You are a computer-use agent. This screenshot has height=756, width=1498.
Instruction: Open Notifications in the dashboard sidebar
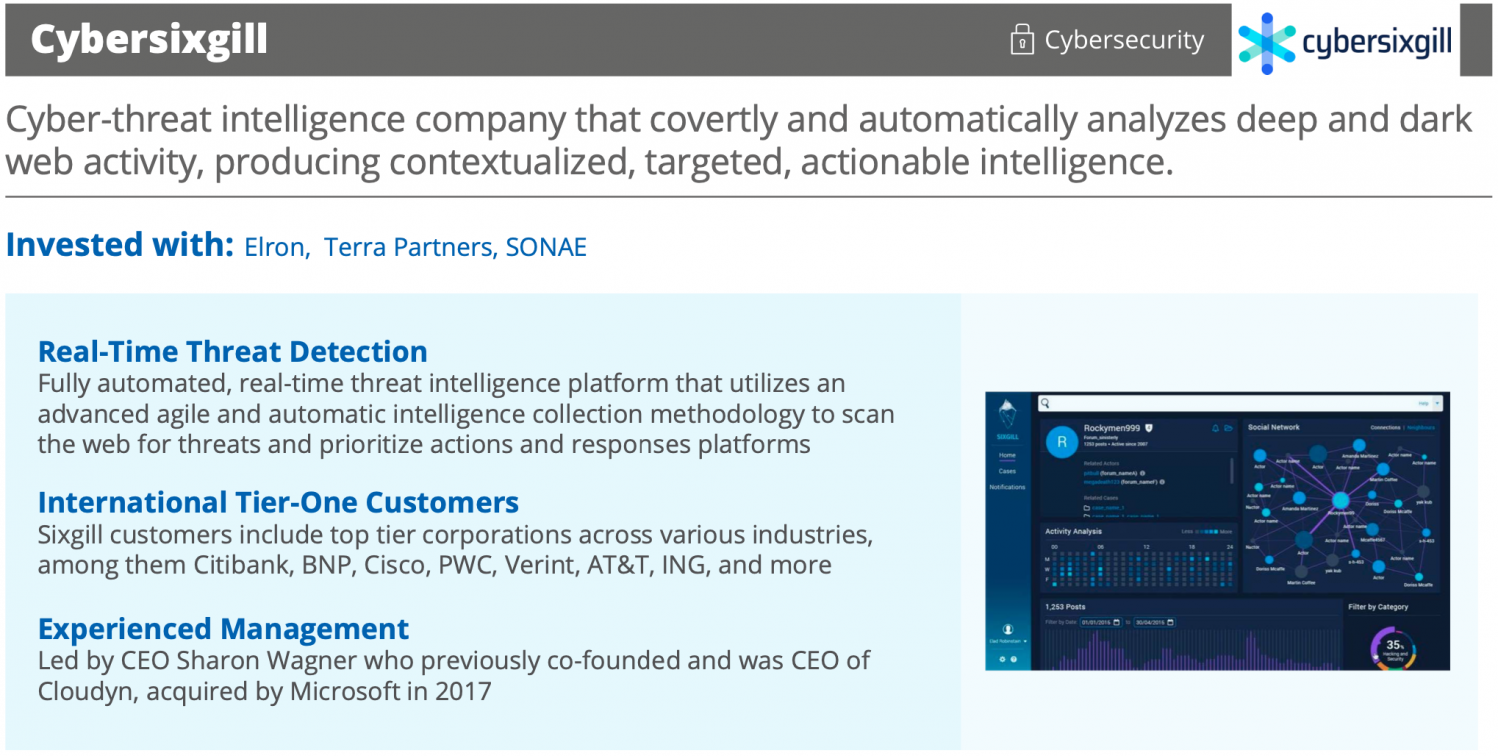1007,487
